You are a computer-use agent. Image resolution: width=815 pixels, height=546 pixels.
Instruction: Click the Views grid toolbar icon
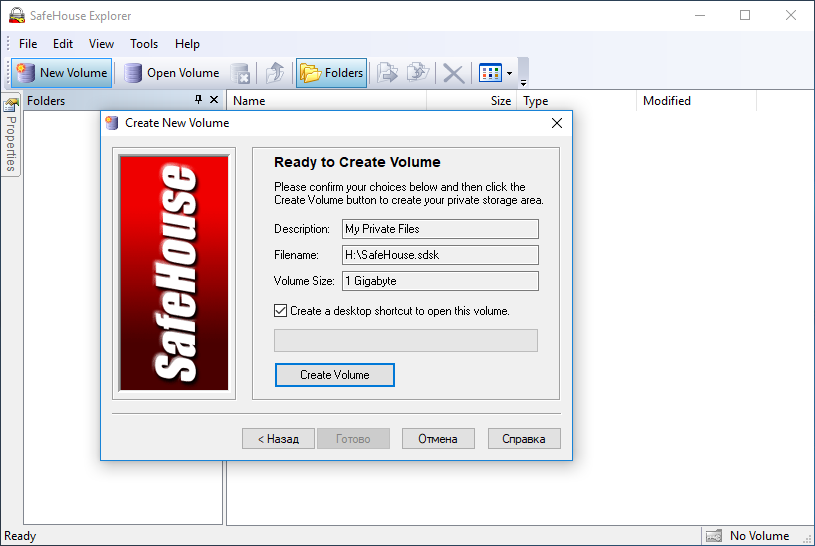click(x=490, y=73)
